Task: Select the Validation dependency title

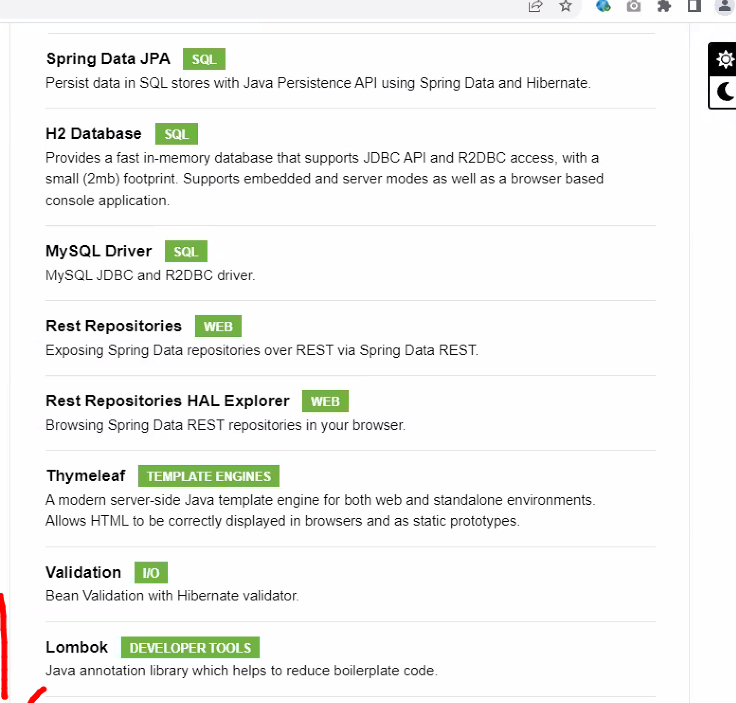Action: [x=84, y=573]
